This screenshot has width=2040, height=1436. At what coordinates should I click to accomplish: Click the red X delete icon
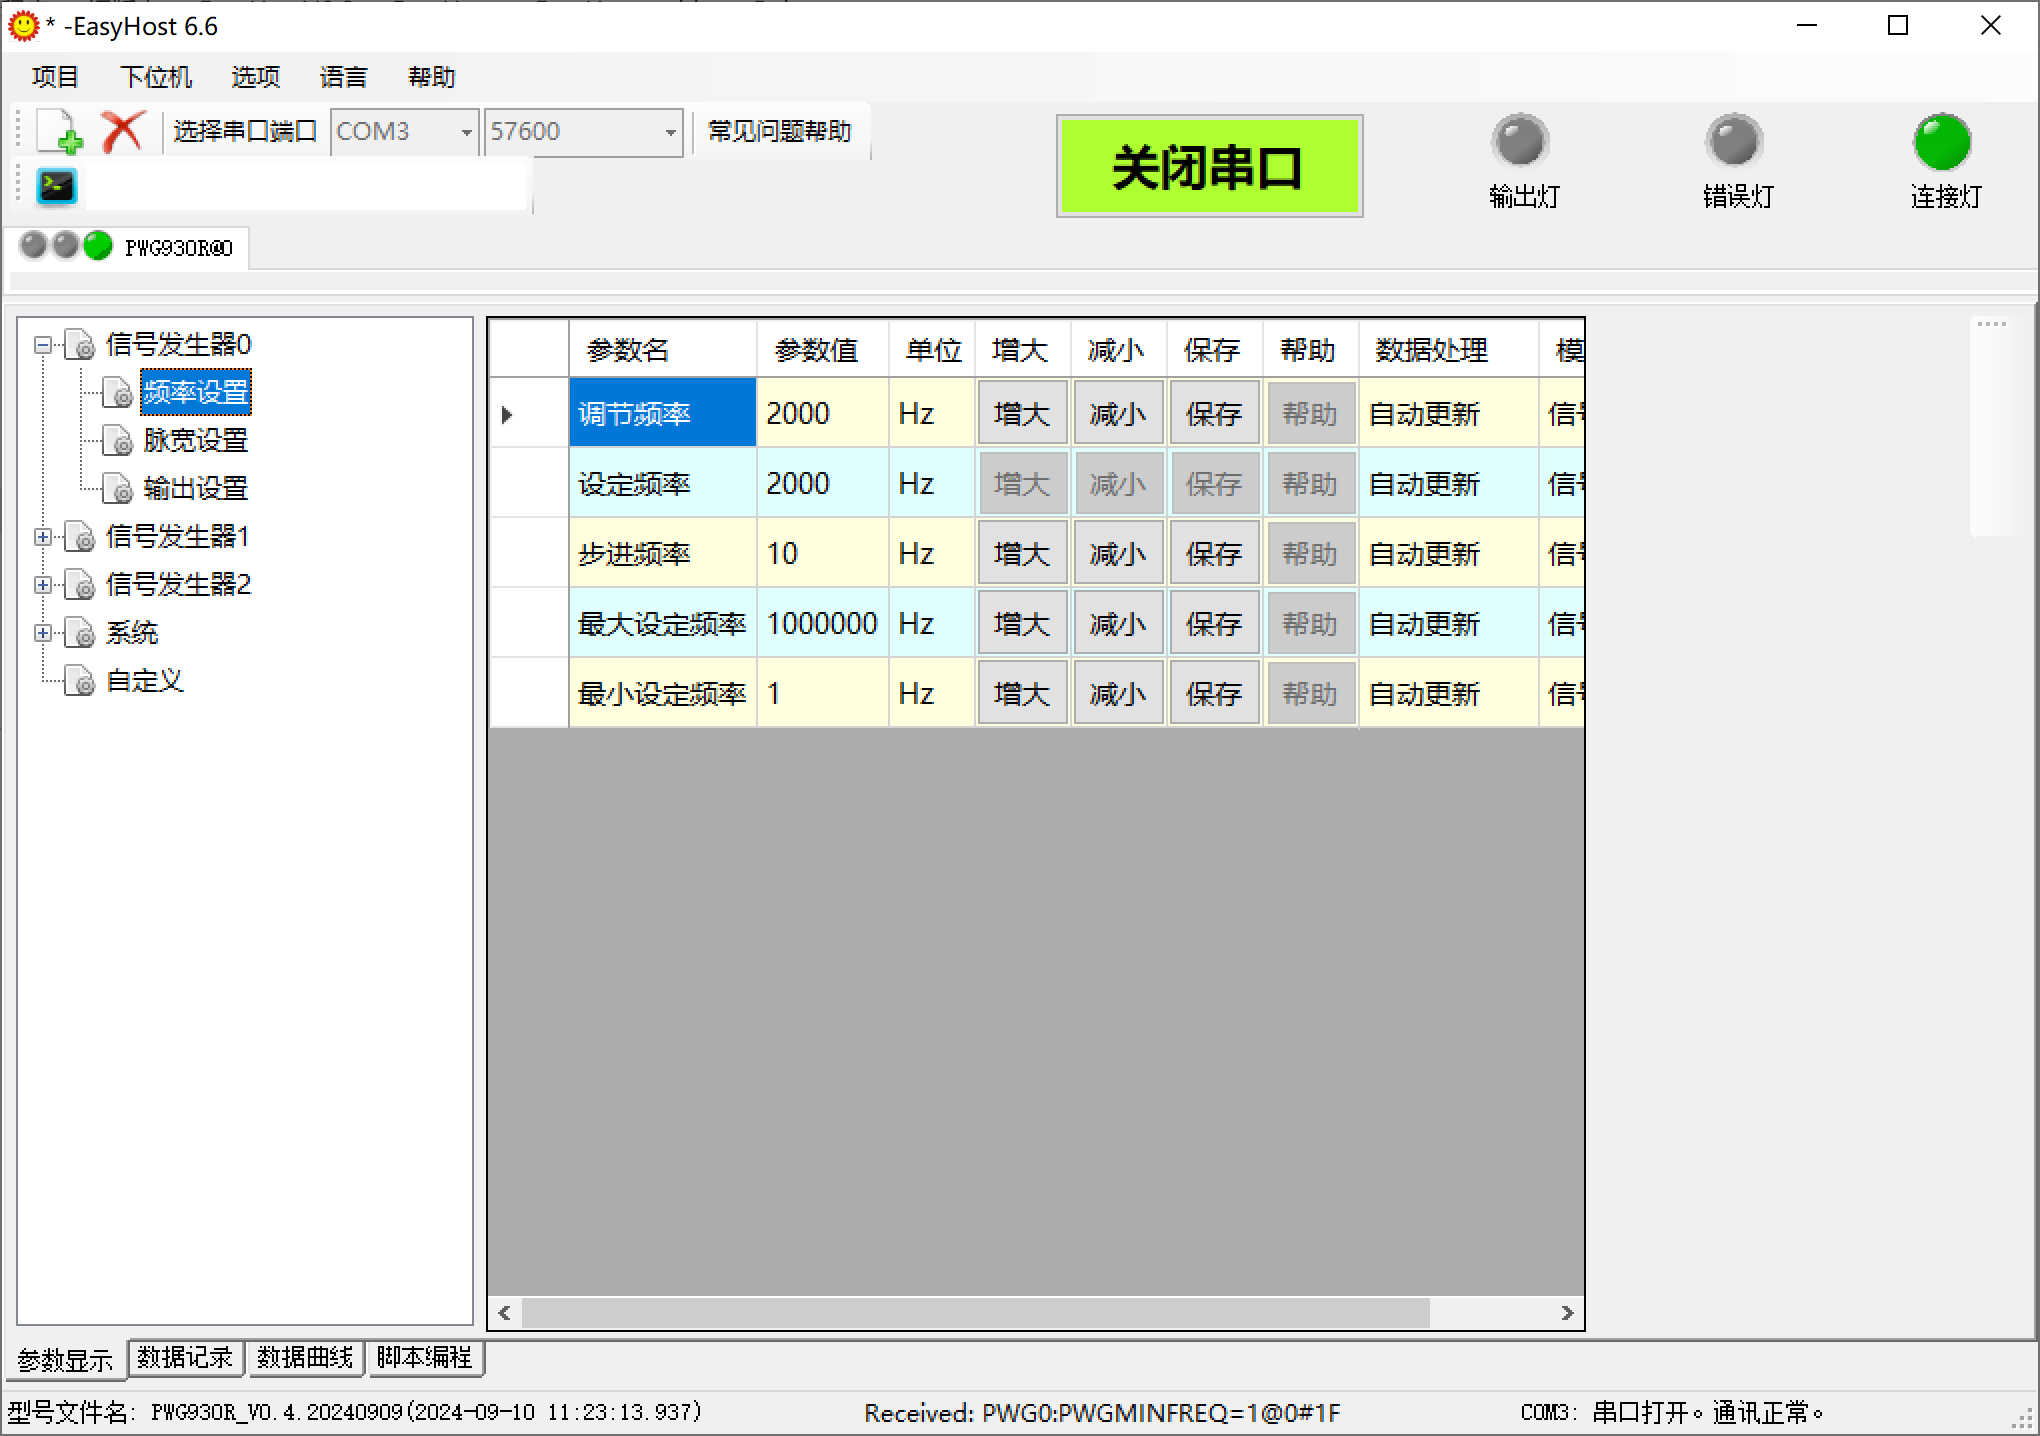pyautogui.click(x=123, y=132)
